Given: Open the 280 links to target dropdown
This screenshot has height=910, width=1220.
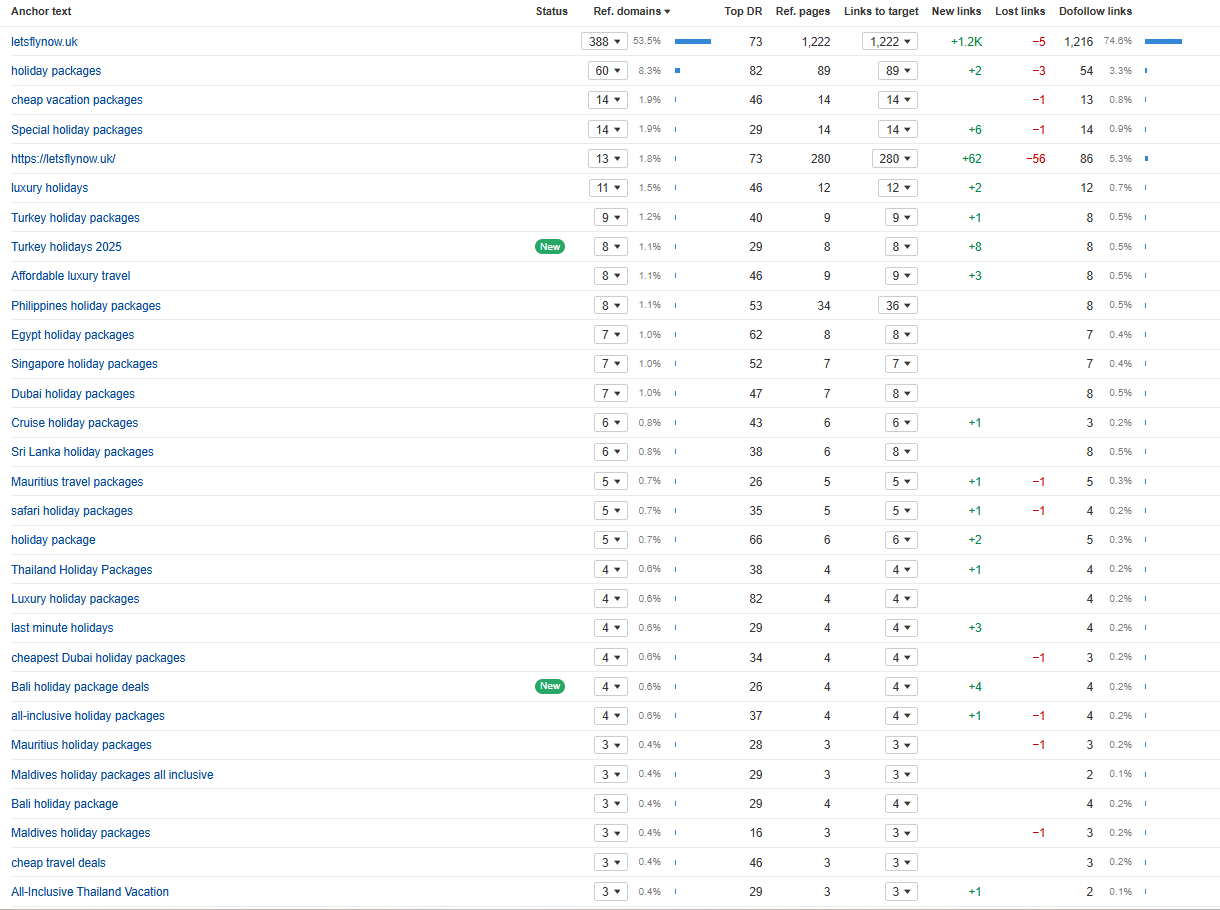Looking at the screenshot, I should click(x=889, y=159).
